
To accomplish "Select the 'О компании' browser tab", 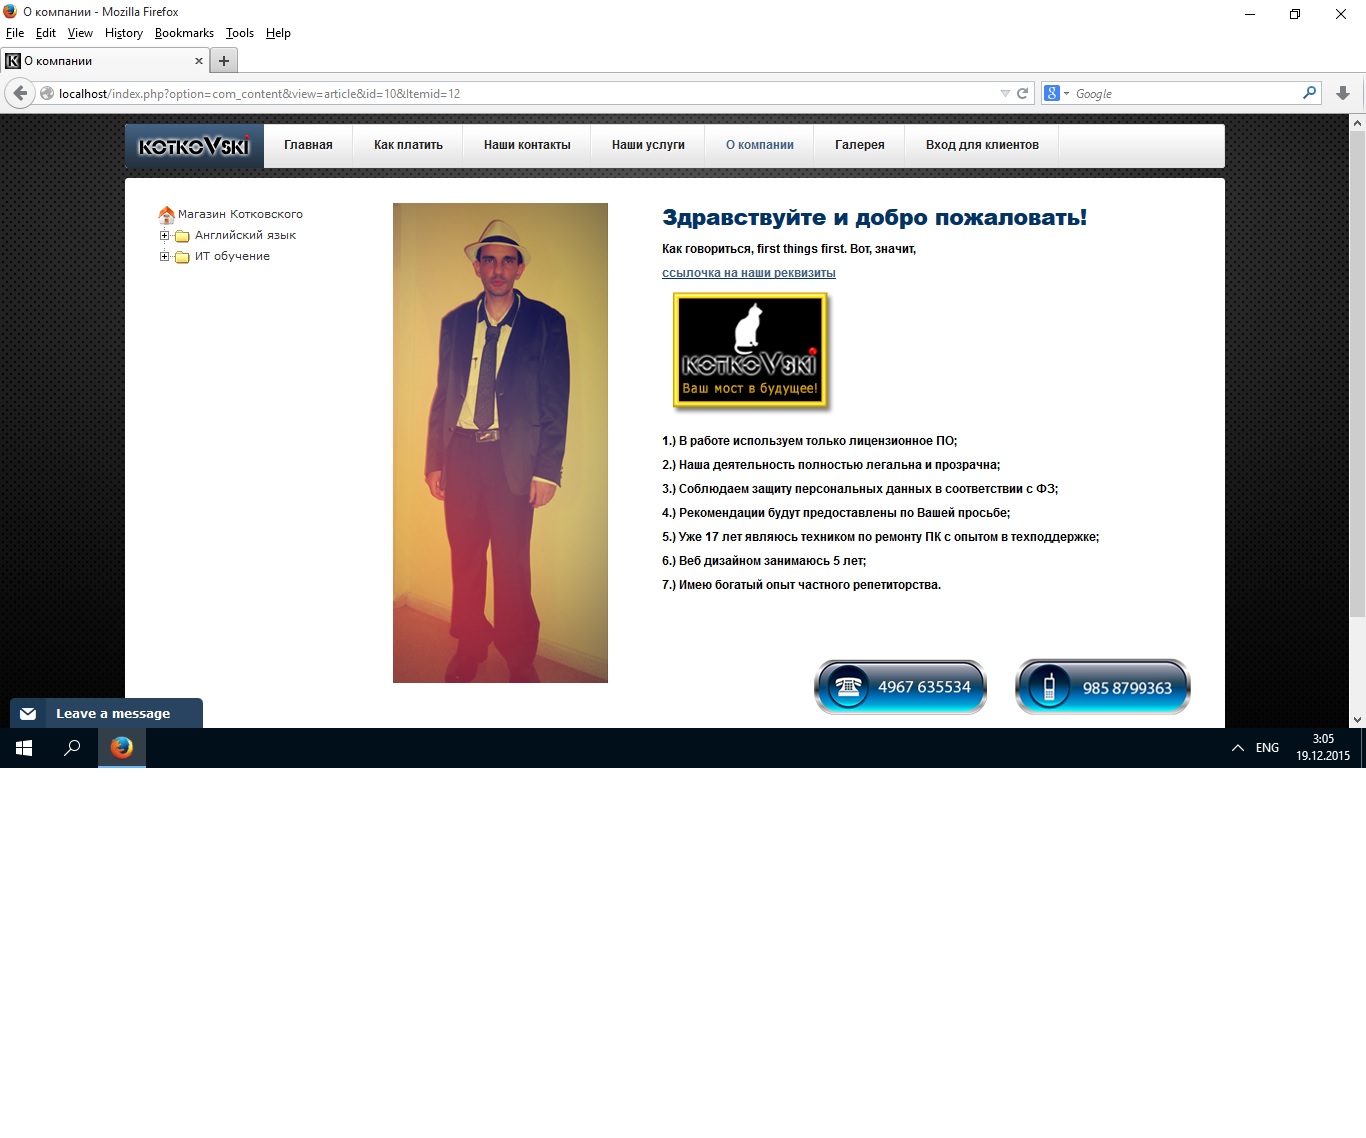I will tap(105, 61).
